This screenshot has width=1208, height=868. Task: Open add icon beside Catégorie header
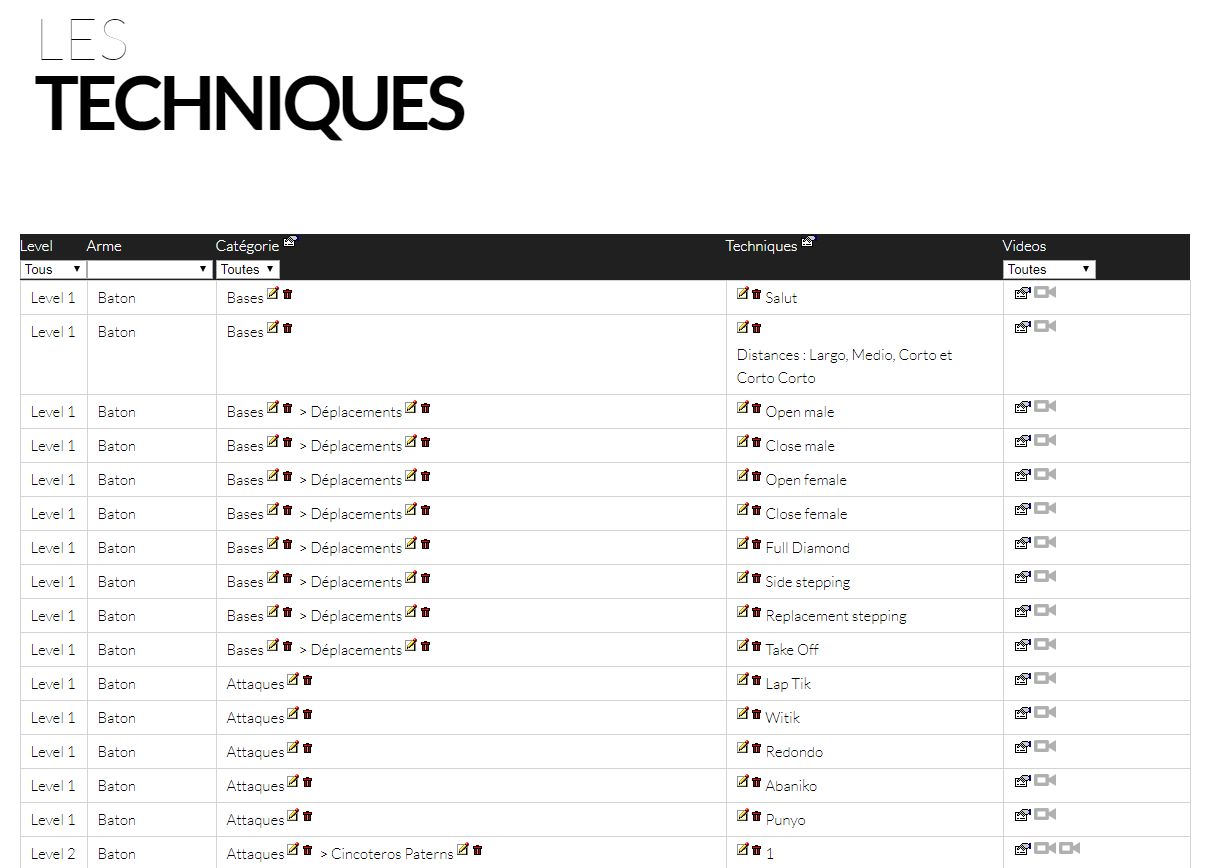pyautogui.click(x=290, y=242)
